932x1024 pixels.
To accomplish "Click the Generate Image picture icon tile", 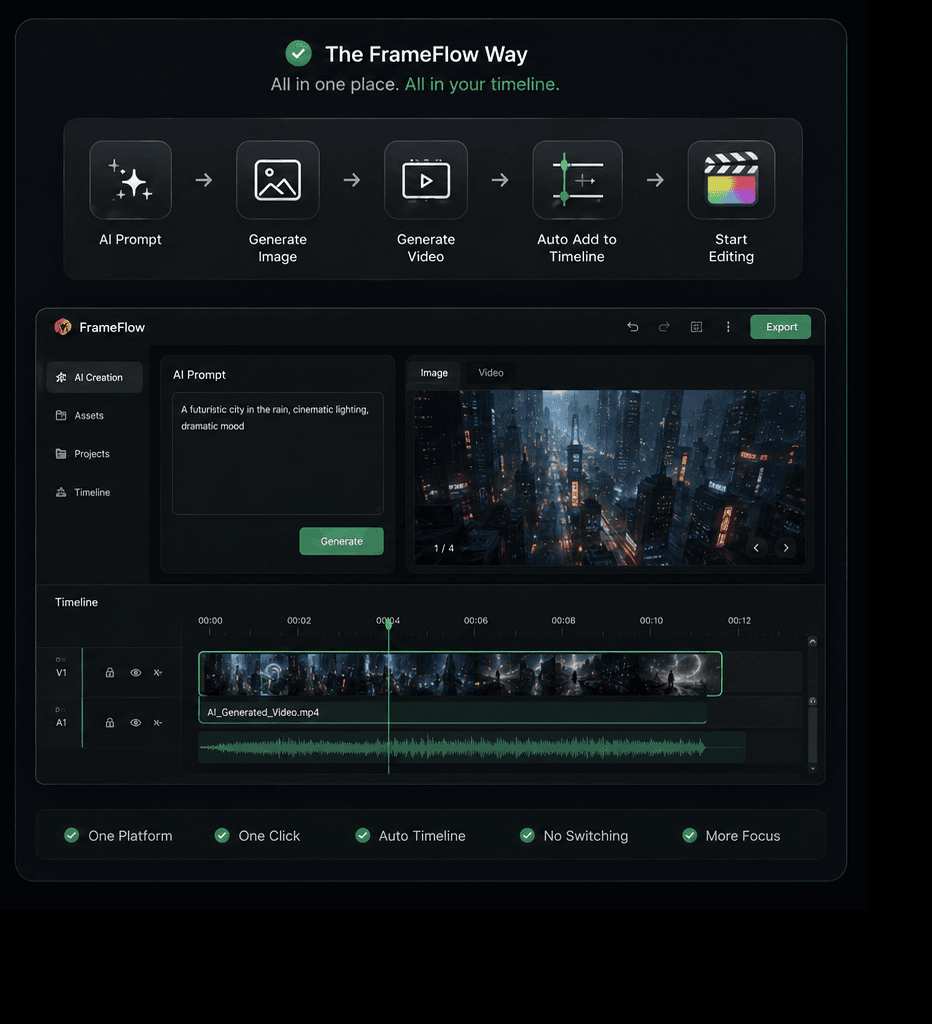I will pyautogui.click(x=278, y=180).
